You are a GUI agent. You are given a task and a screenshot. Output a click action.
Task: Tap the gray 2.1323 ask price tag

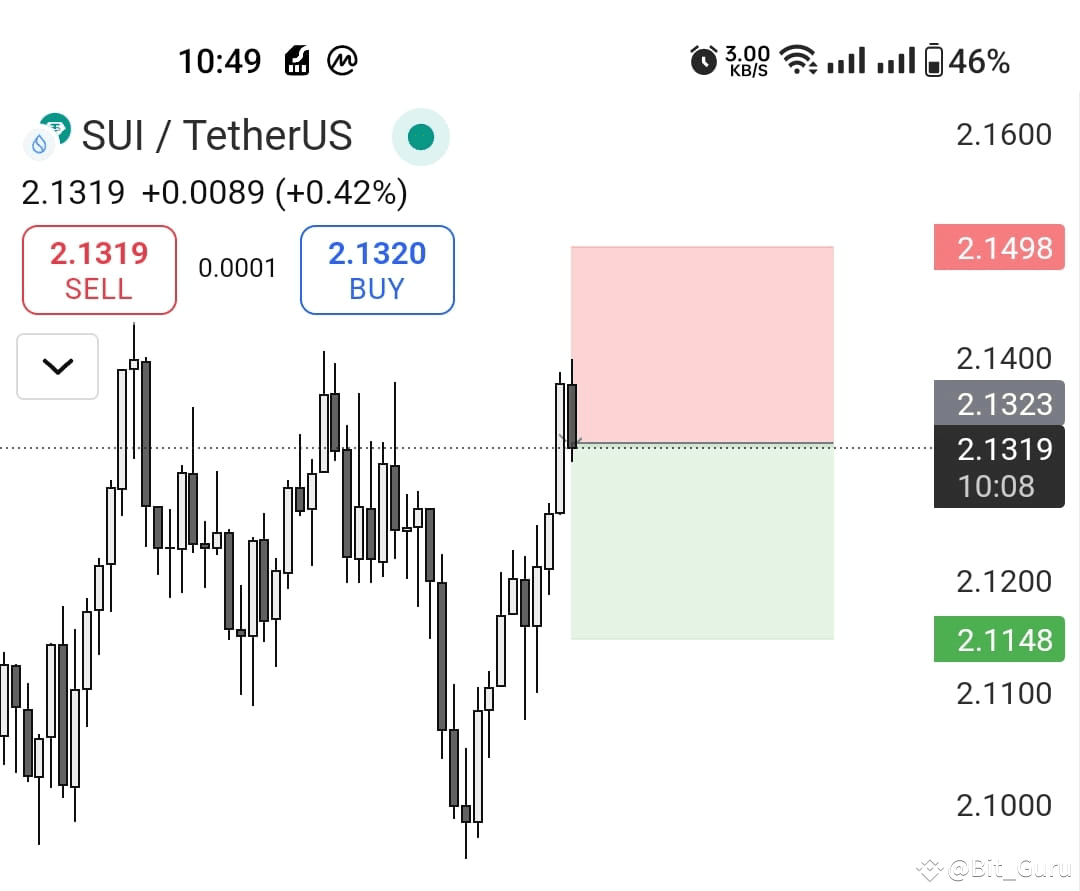pyautogui.click(x=998, y=404)
